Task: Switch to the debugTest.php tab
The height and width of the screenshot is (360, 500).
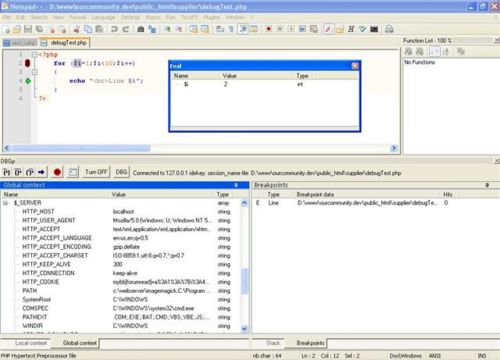Action: click(65, 43)
